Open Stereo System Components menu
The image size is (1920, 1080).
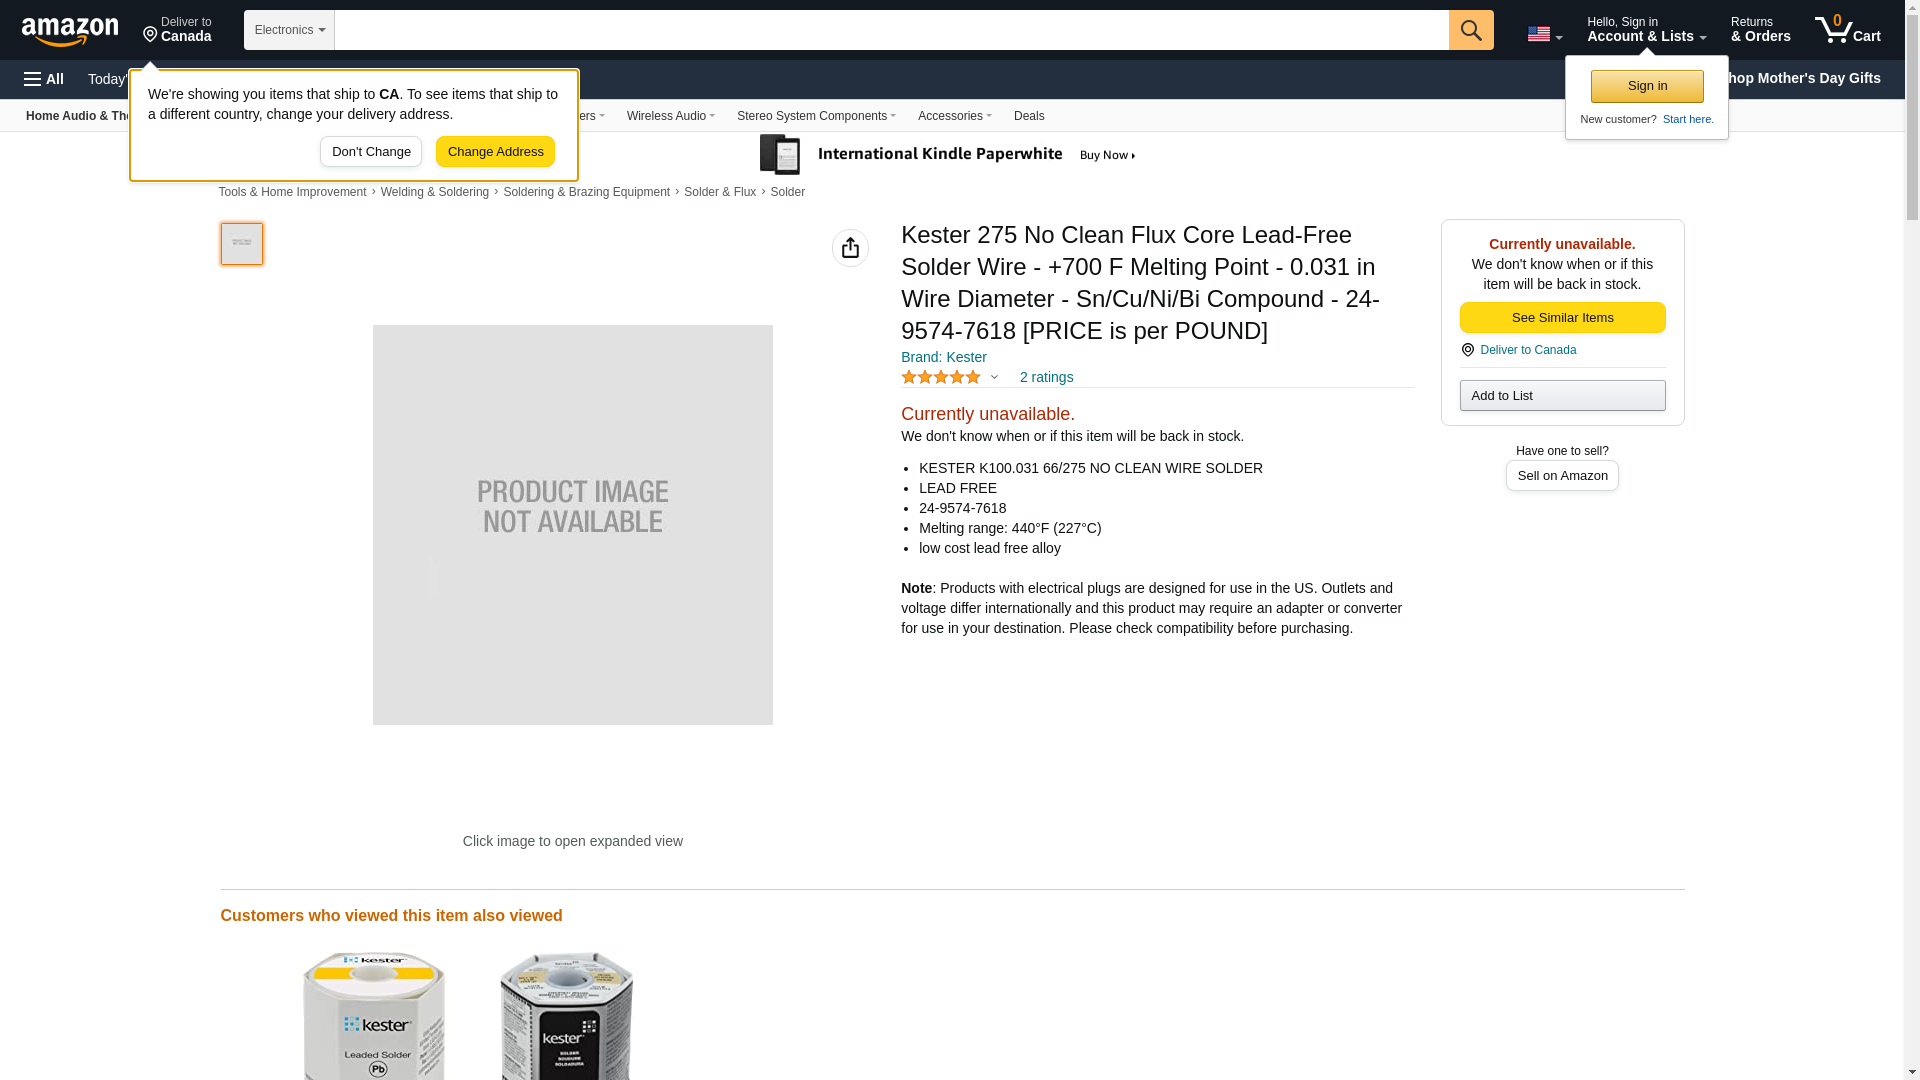point(816,116)
